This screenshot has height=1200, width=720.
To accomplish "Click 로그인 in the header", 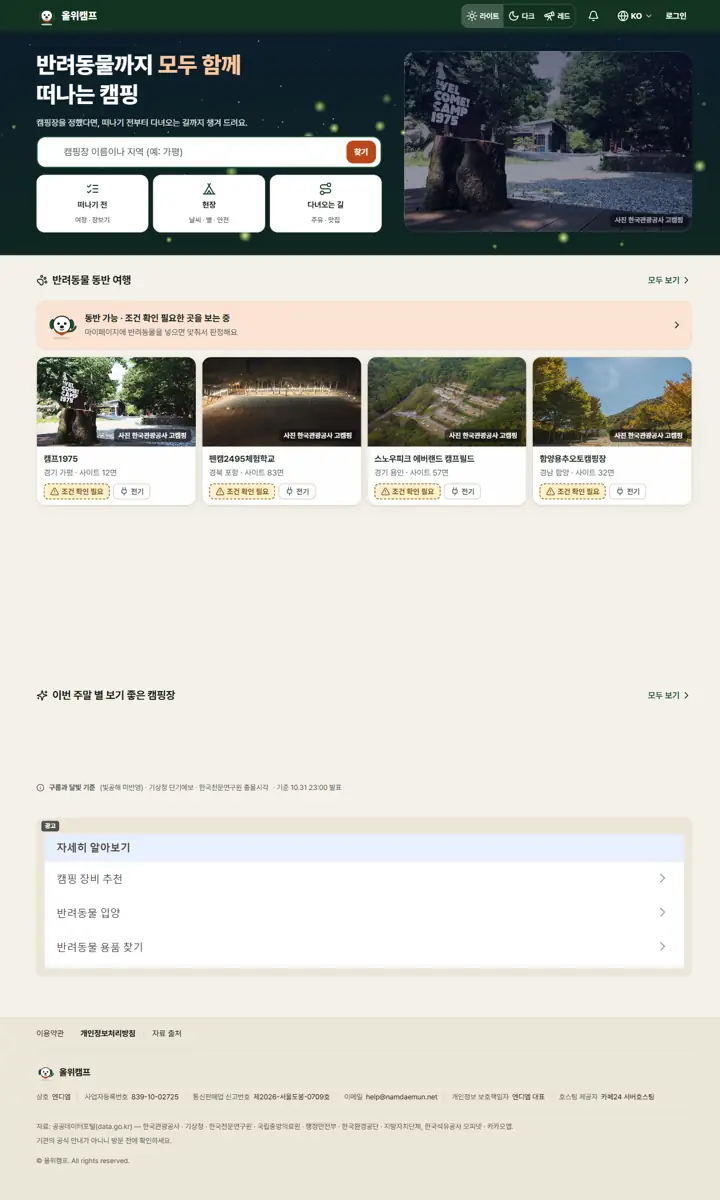I will pos(676,16).
